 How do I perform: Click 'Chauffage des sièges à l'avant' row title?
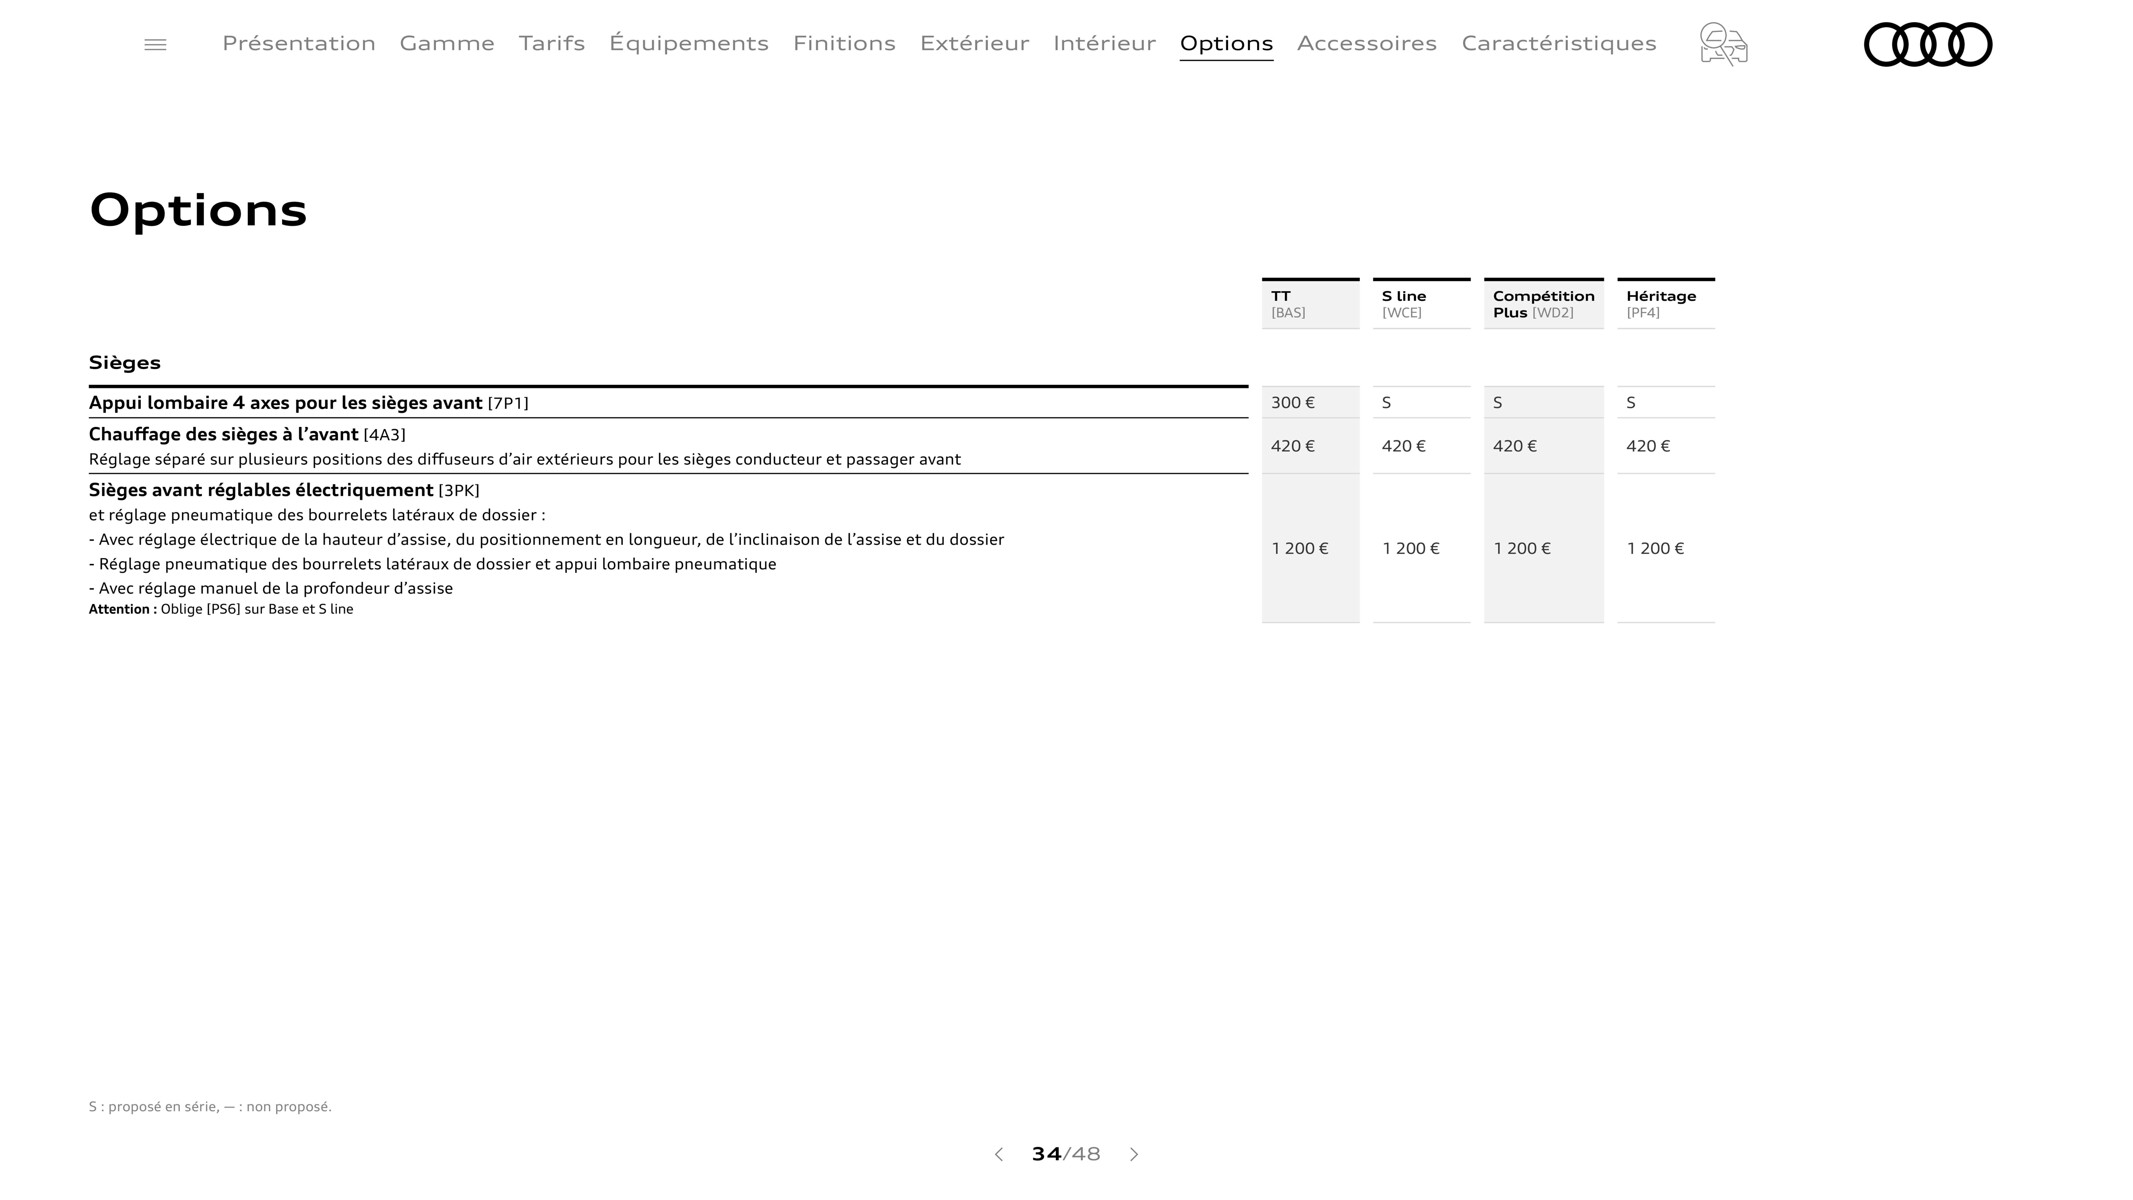point(223,434)
